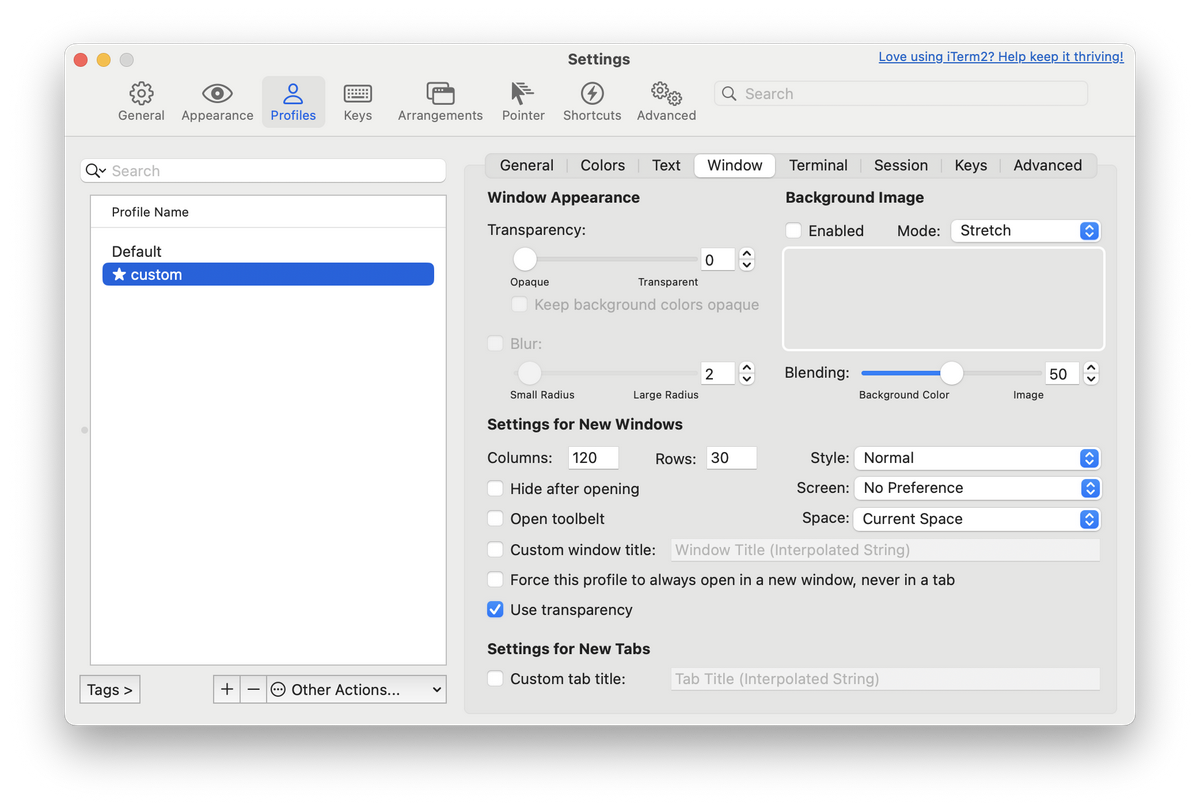
Task: Open the Love using iTerm2 link
Action: (x=1001, y=57)
